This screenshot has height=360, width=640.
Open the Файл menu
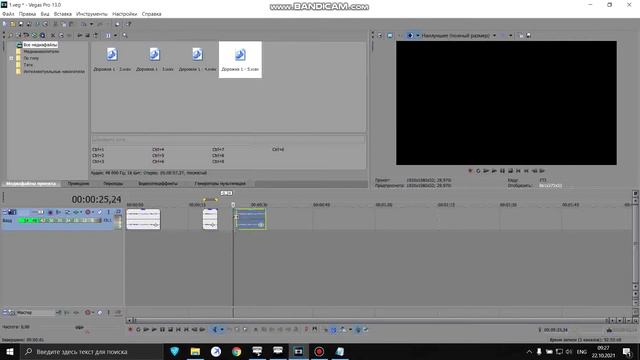8,14
